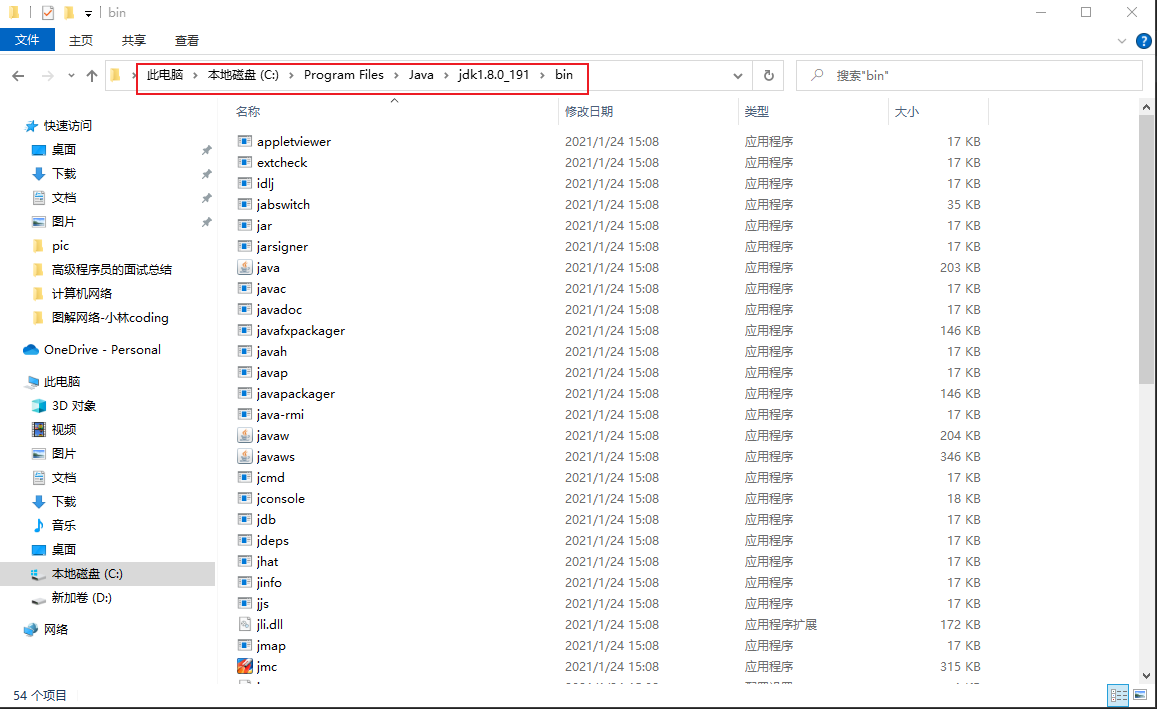This screenshot has height=709, width=1157.
Task: Go up one folder level
Action: pyautogui.click(x=91, y=75)
